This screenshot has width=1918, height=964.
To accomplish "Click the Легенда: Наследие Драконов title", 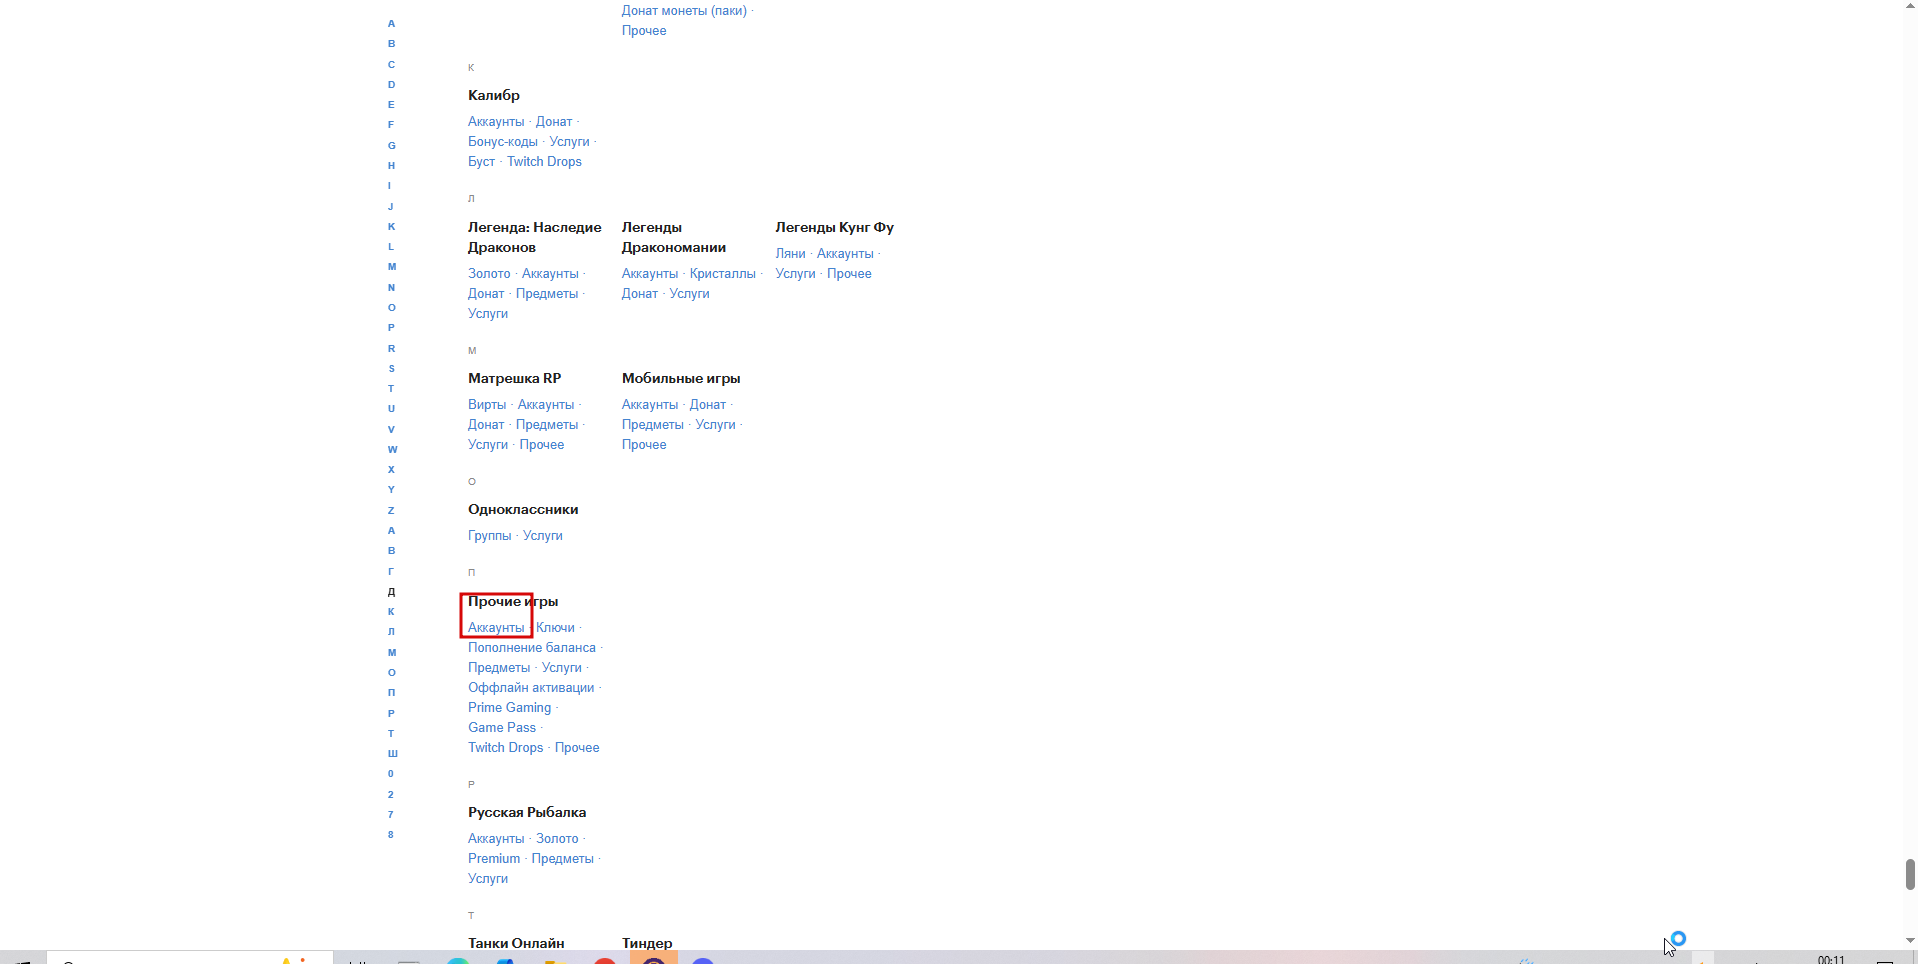I will point(535,238).
